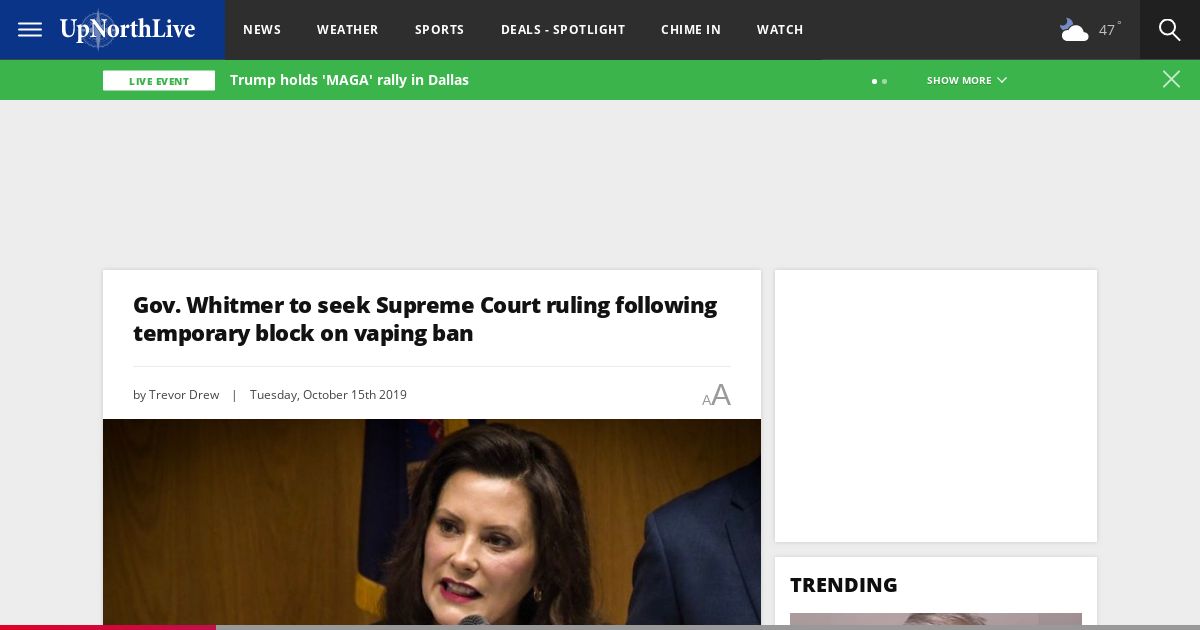Click the large A text size

coord(721,395)
